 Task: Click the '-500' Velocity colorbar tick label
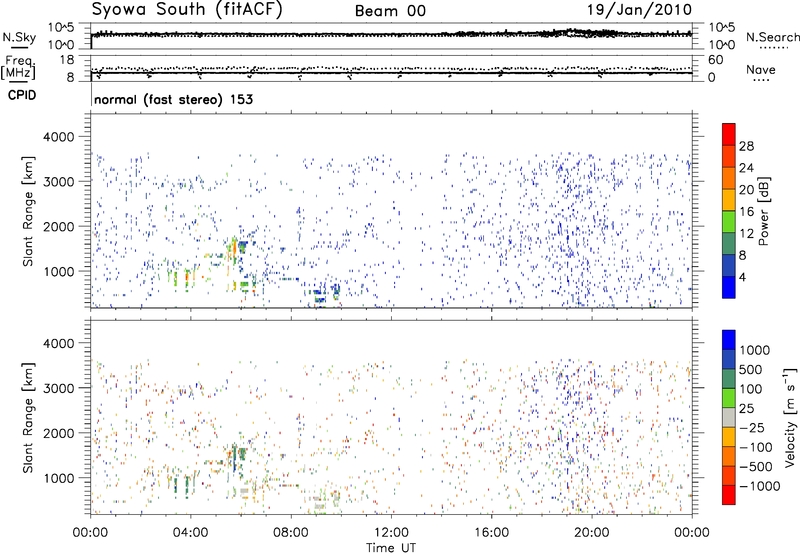[756, 467]
